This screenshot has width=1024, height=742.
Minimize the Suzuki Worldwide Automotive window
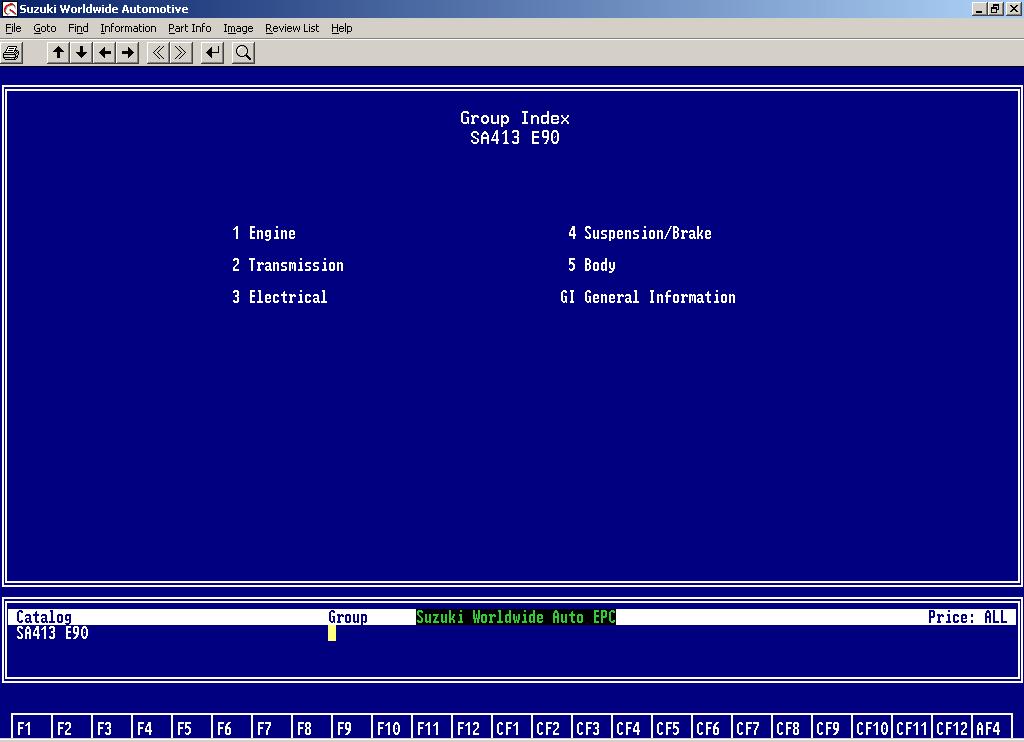pyautogui.click(x=979, y=8)
